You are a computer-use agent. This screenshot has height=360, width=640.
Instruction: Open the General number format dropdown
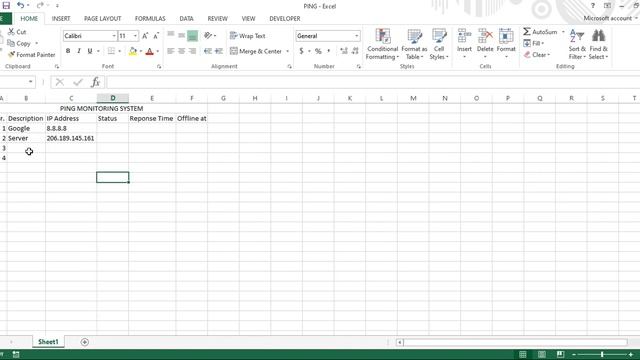pos(356,36)
